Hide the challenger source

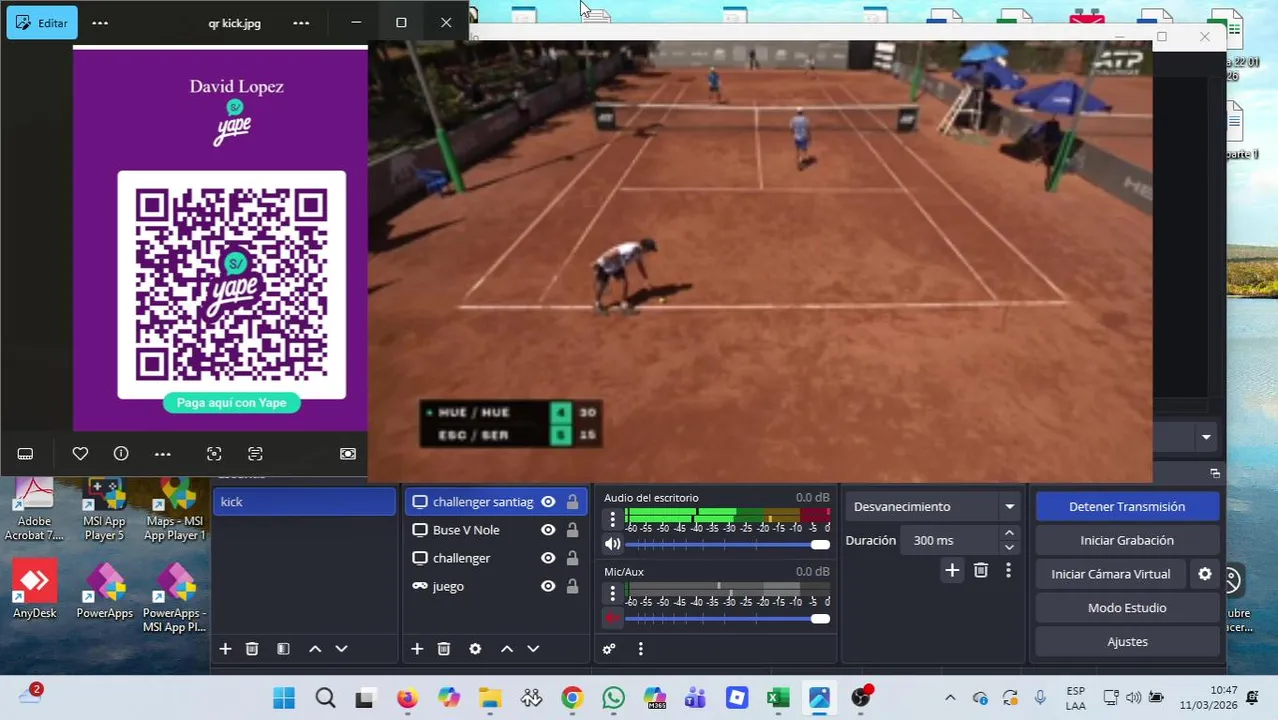click(548, 558)
